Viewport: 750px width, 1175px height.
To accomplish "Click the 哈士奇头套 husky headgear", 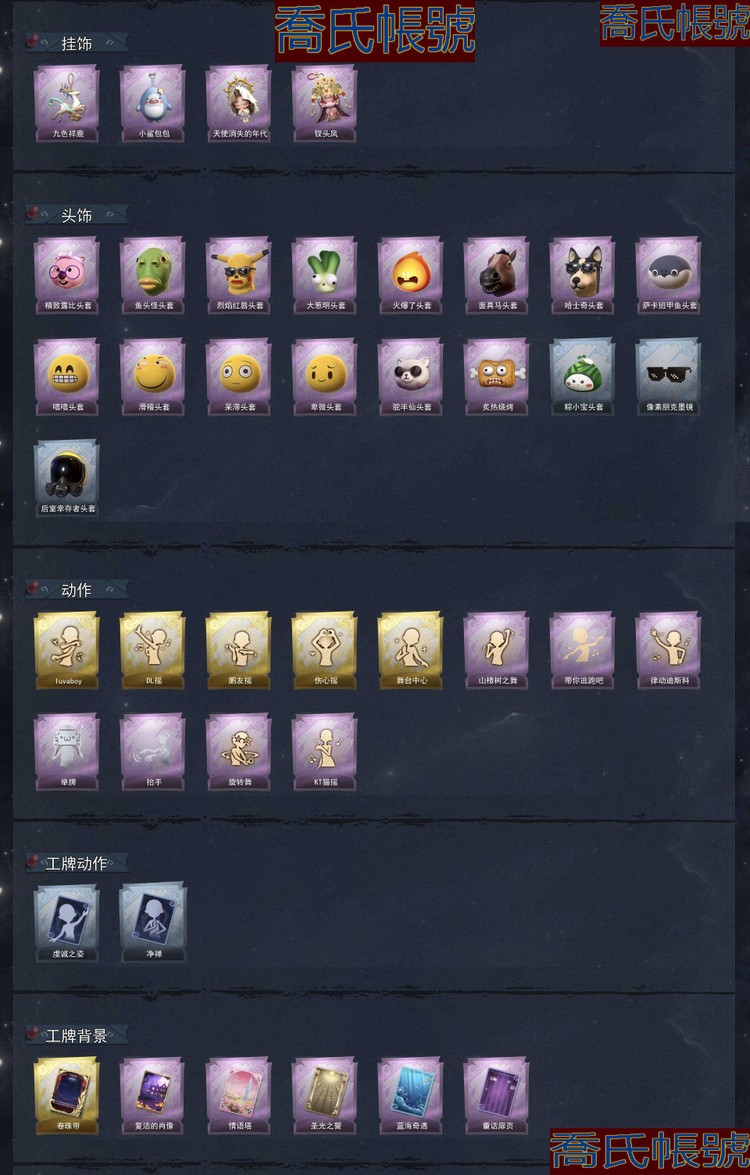I will [x=583, y=275].
